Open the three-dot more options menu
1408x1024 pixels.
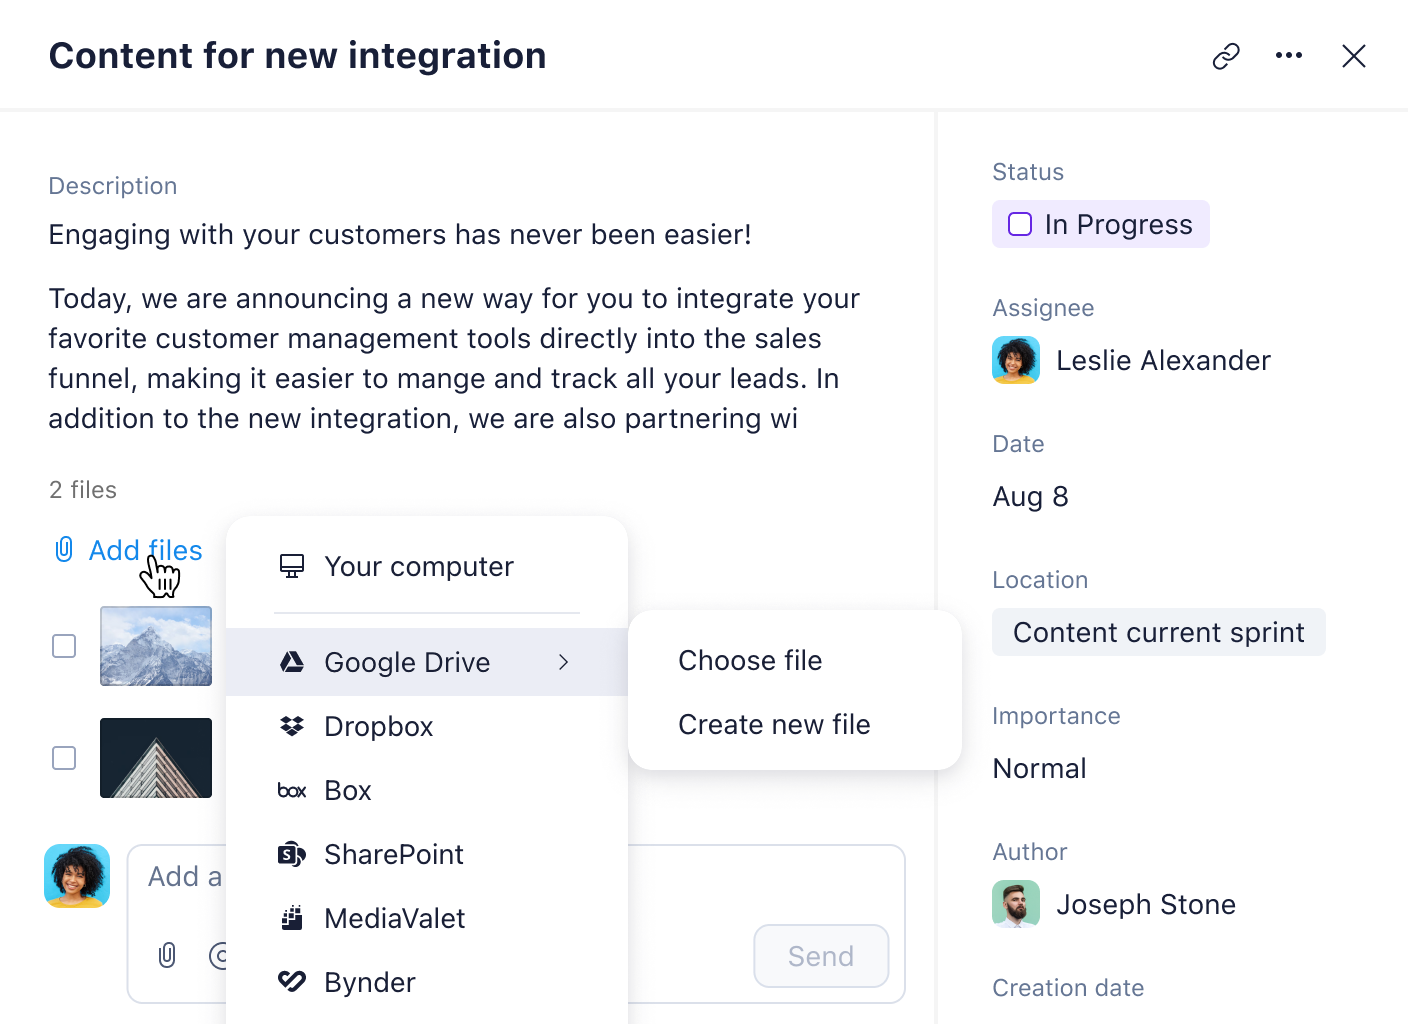click(x=1289, y=56)
